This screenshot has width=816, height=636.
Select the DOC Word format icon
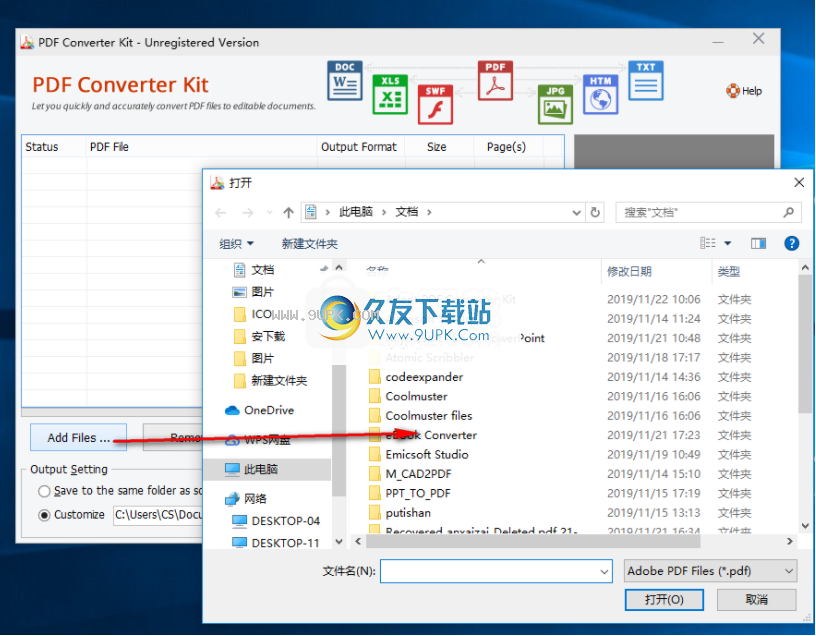point(345,81)
